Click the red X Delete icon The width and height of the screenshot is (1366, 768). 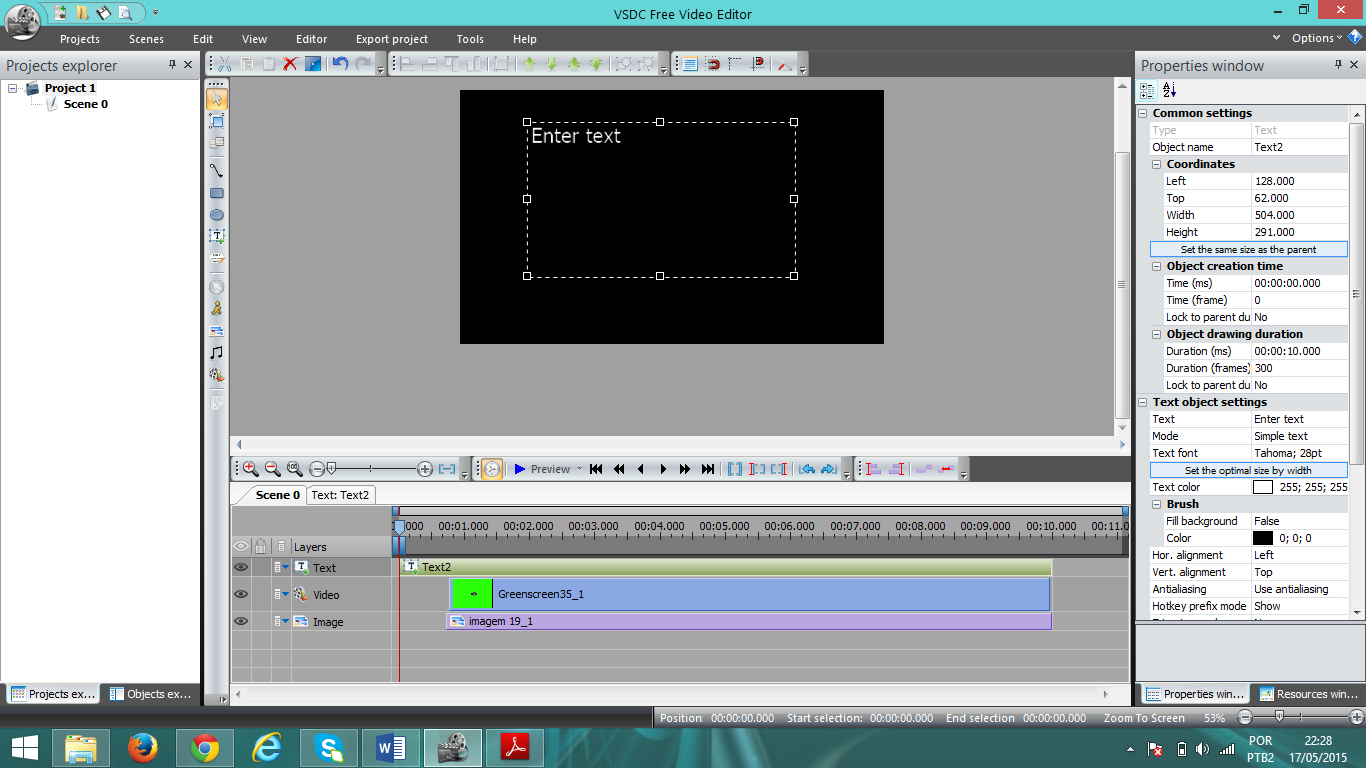pos(290,64)
